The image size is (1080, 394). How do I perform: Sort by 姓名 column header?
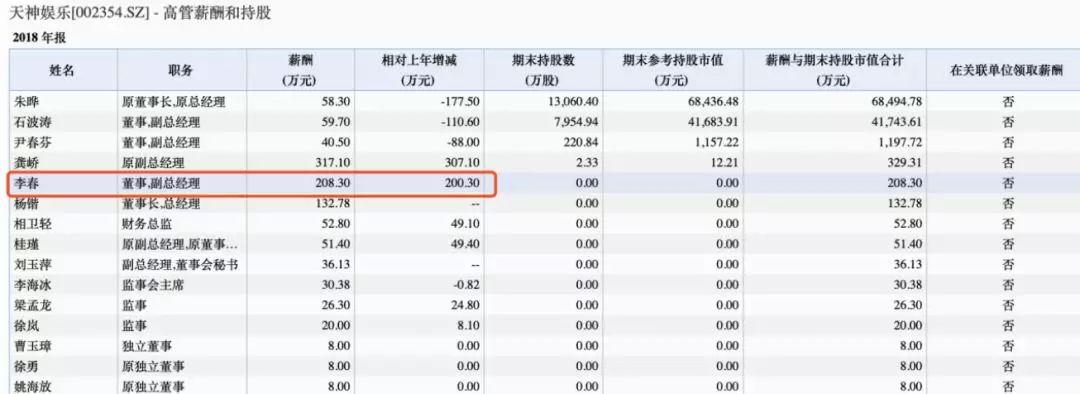61,70
